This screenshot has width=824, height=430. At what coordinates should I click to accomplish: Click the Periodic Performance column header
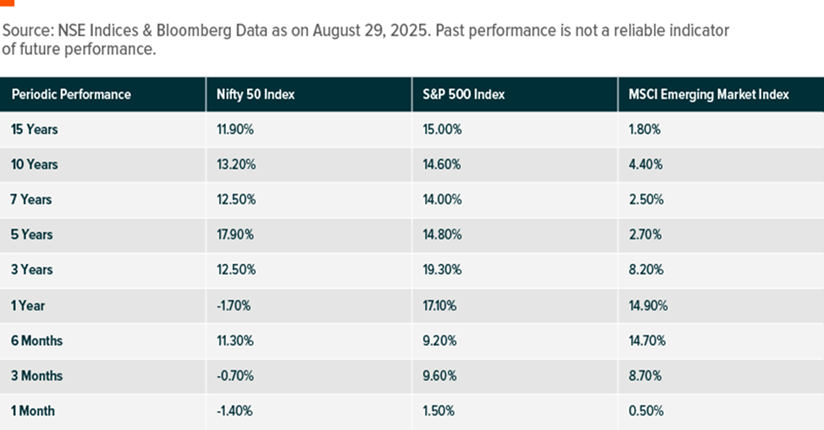tap(71, 95)
